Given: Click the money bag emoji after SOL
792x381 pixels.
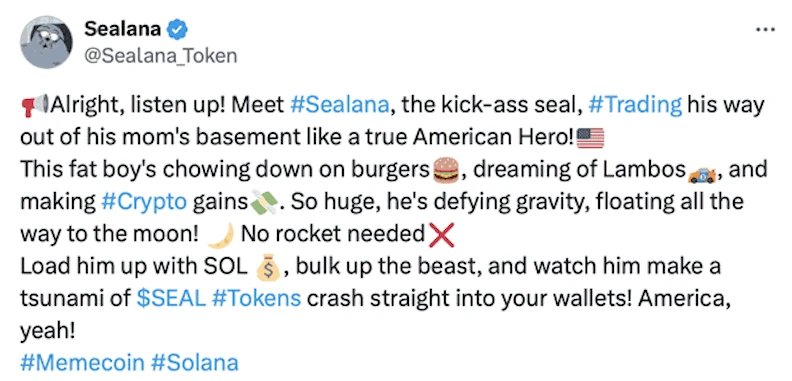Looking at the screenshot, I should point(268,267).
